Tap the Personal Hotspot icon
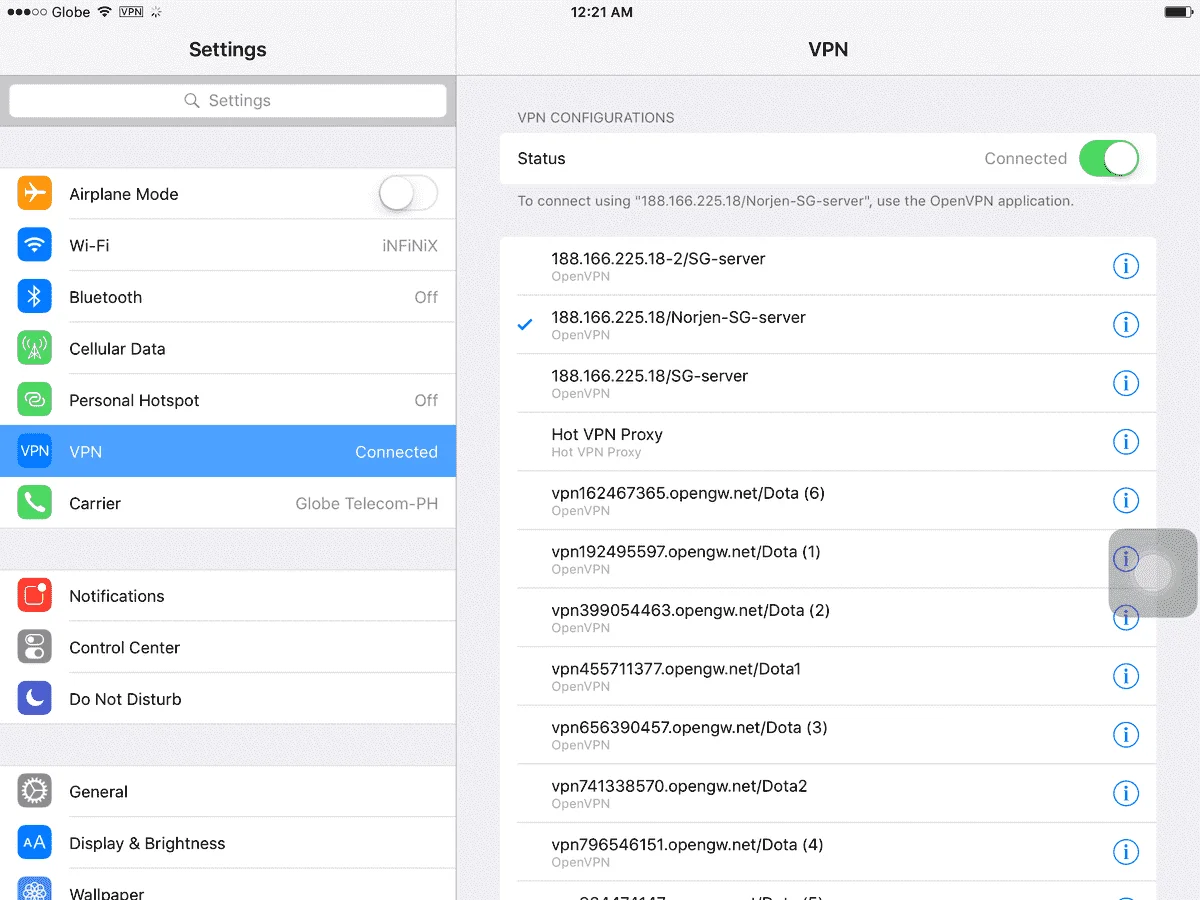 (x=35, y=400)
